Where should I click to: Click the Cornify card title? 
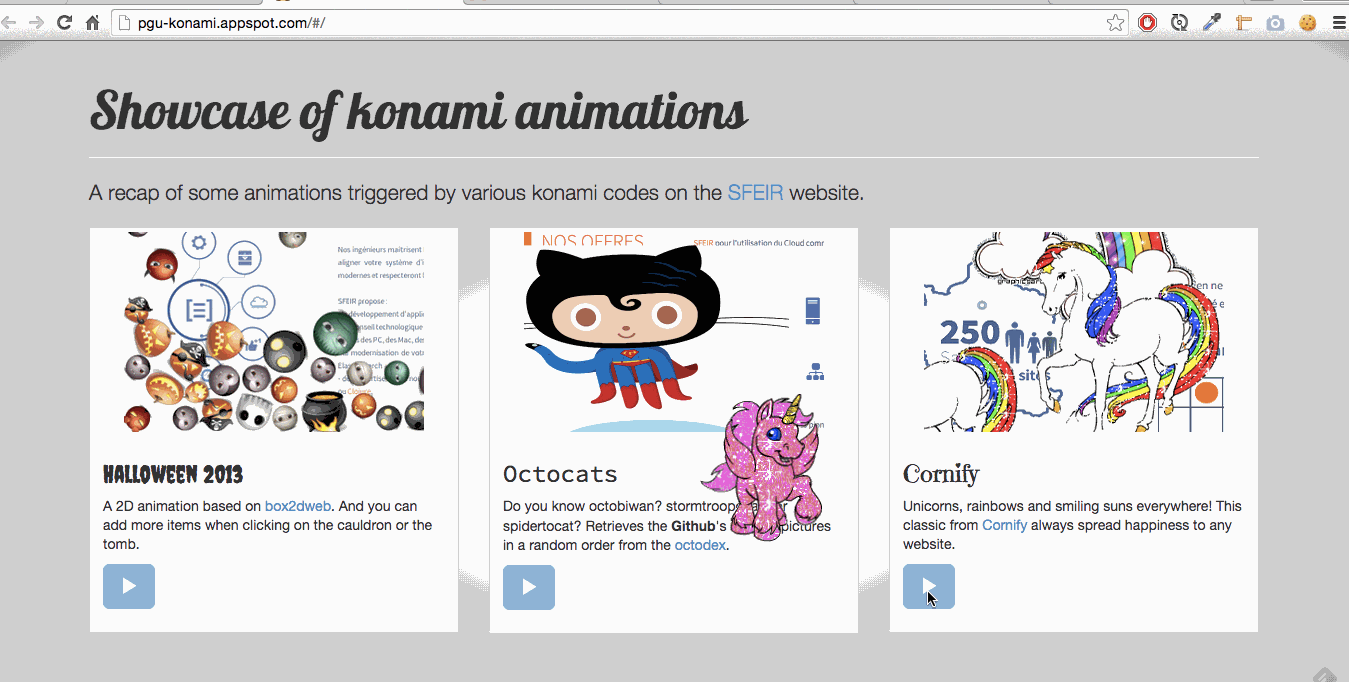(941, 473)
